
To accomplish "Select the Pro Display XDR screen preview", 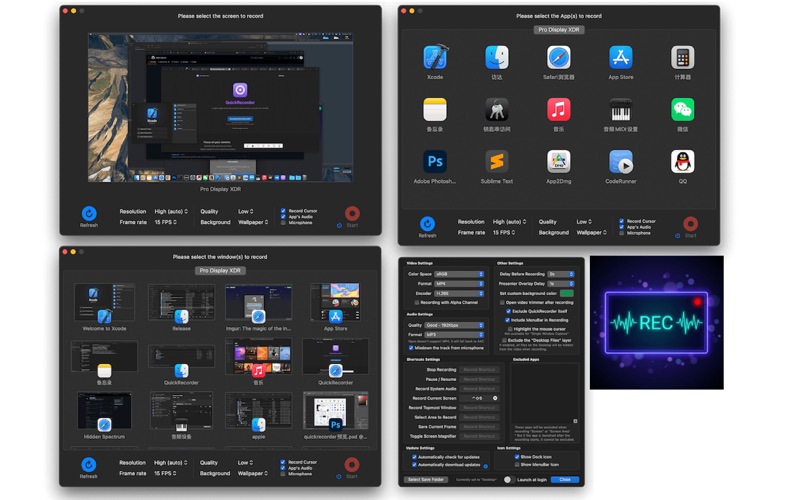I will [x=220, y=107].
